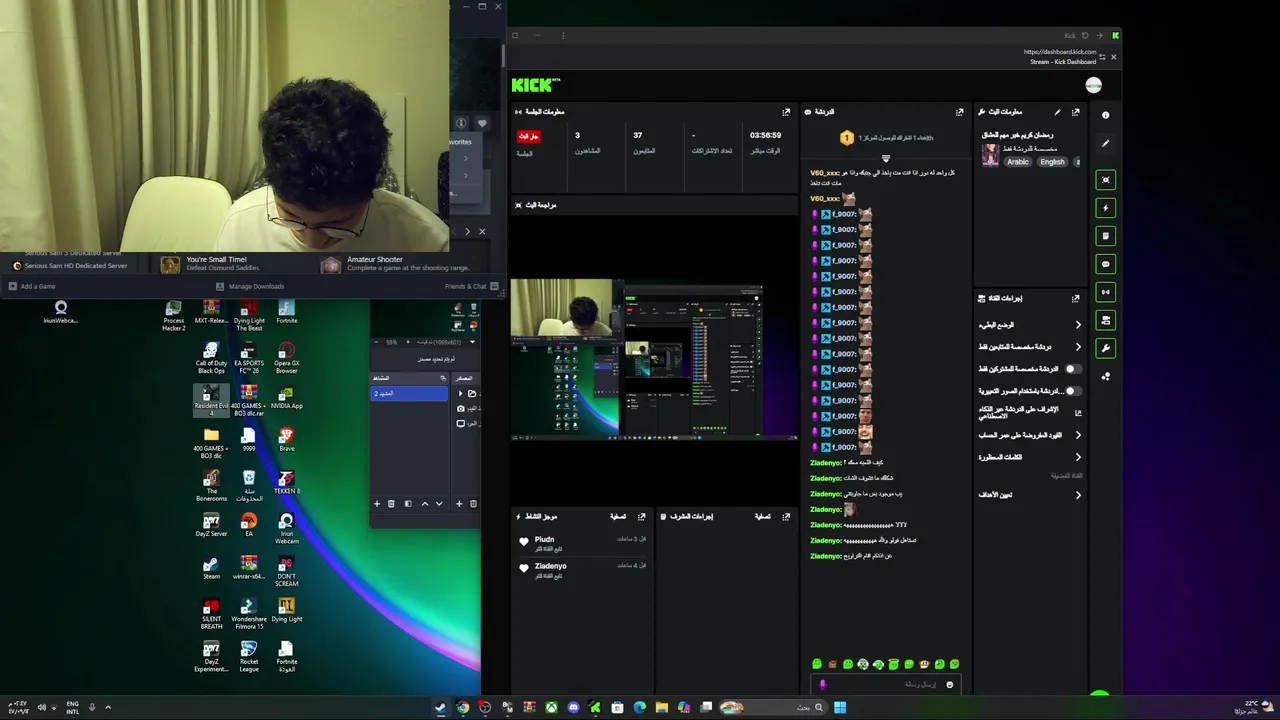The height and width of the screenshot is (720, 1280).
Task: Open Friends & Chat in Steam
Action: pos(471,286)
